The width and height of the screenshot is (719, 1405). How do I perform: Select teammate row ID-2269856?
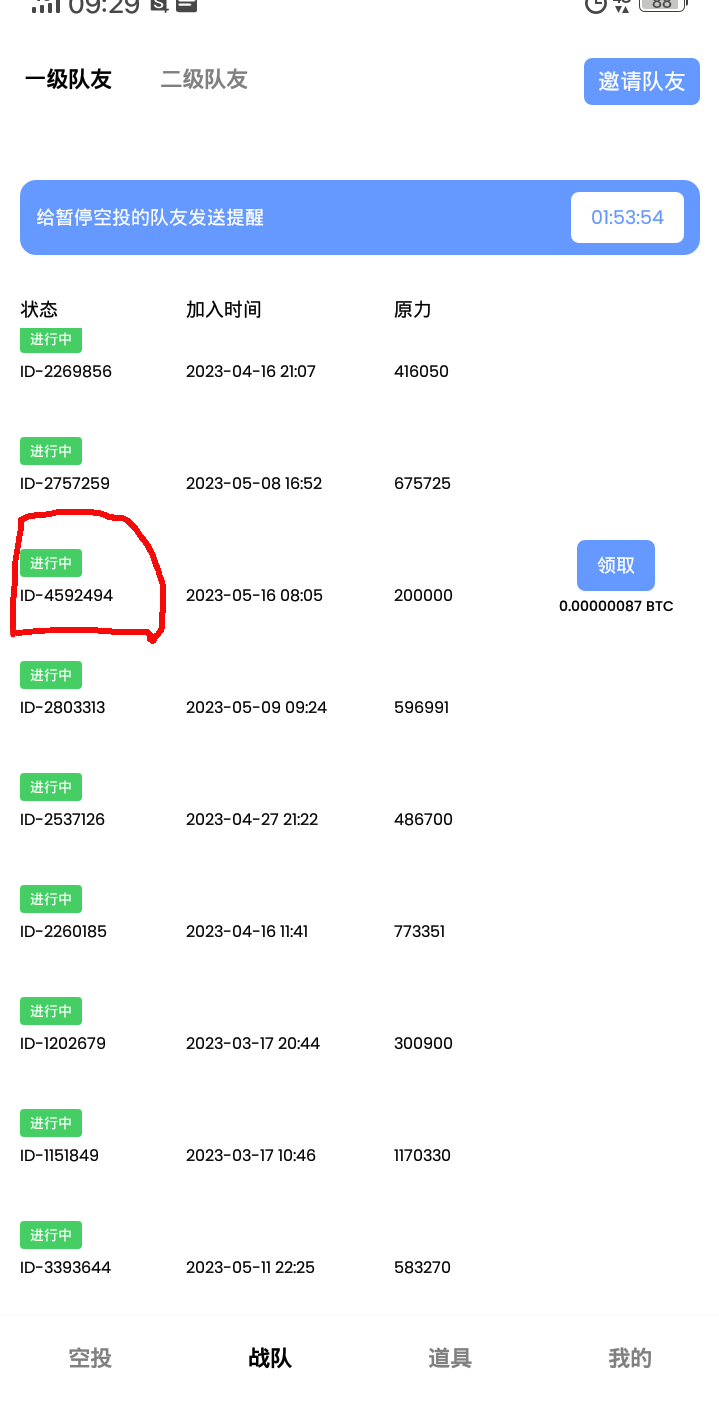66,371
